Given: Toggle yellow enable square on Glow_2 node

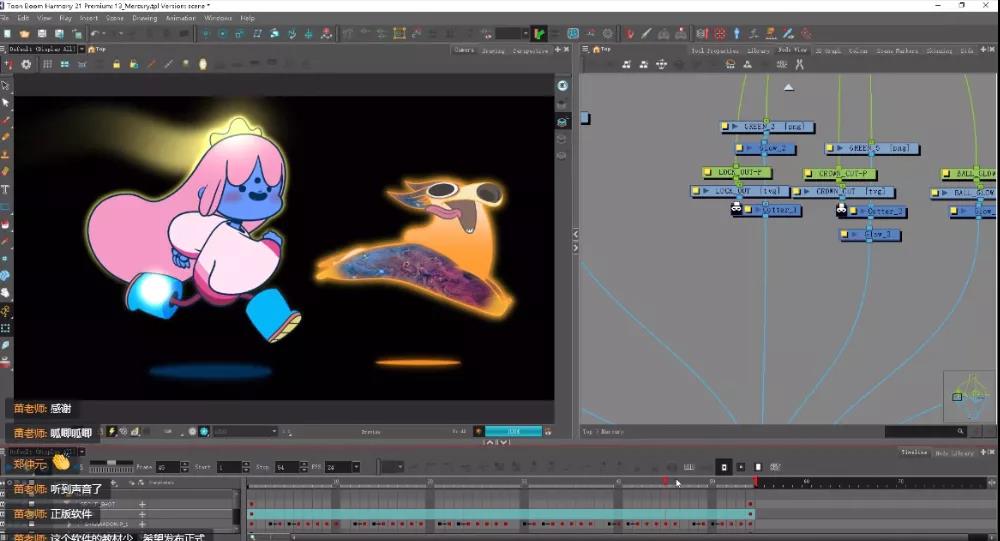Looking at the screenshot, I should [740, 148].
